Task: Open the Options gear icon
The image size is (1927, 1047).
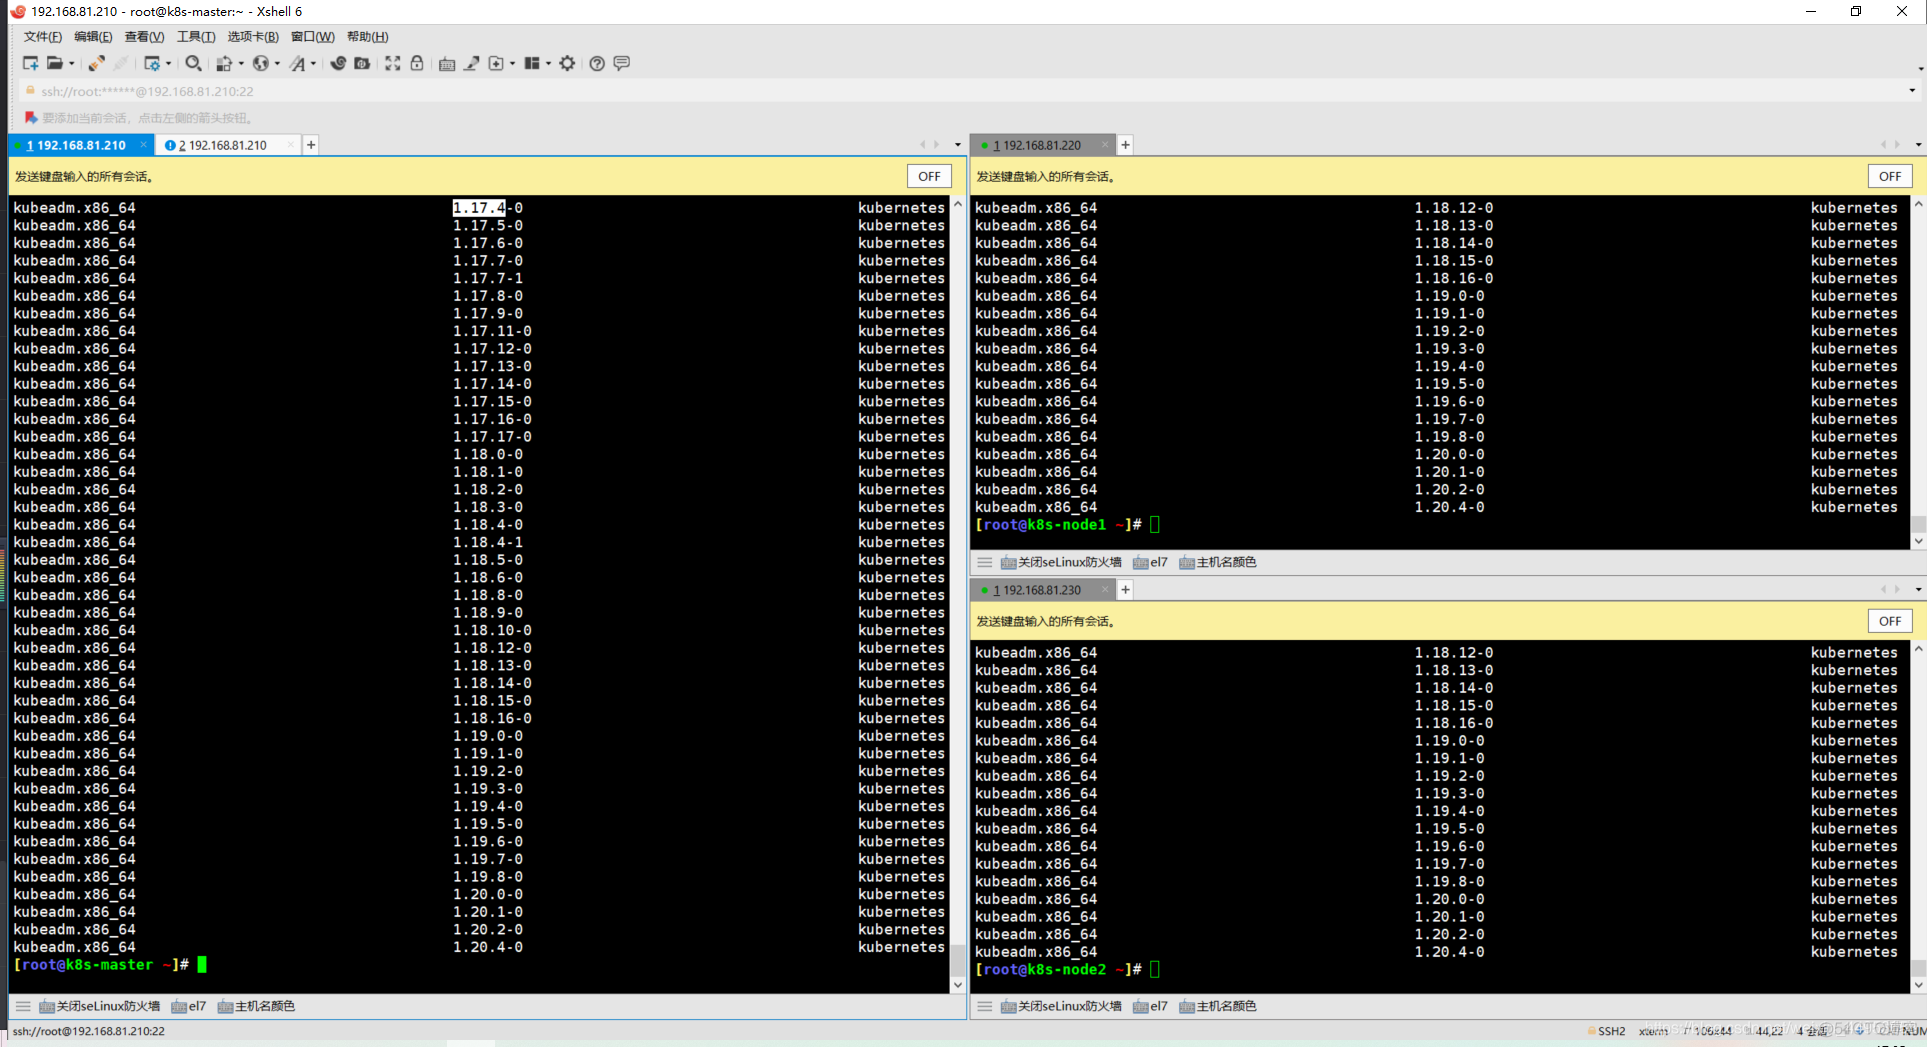Action: 567,63
